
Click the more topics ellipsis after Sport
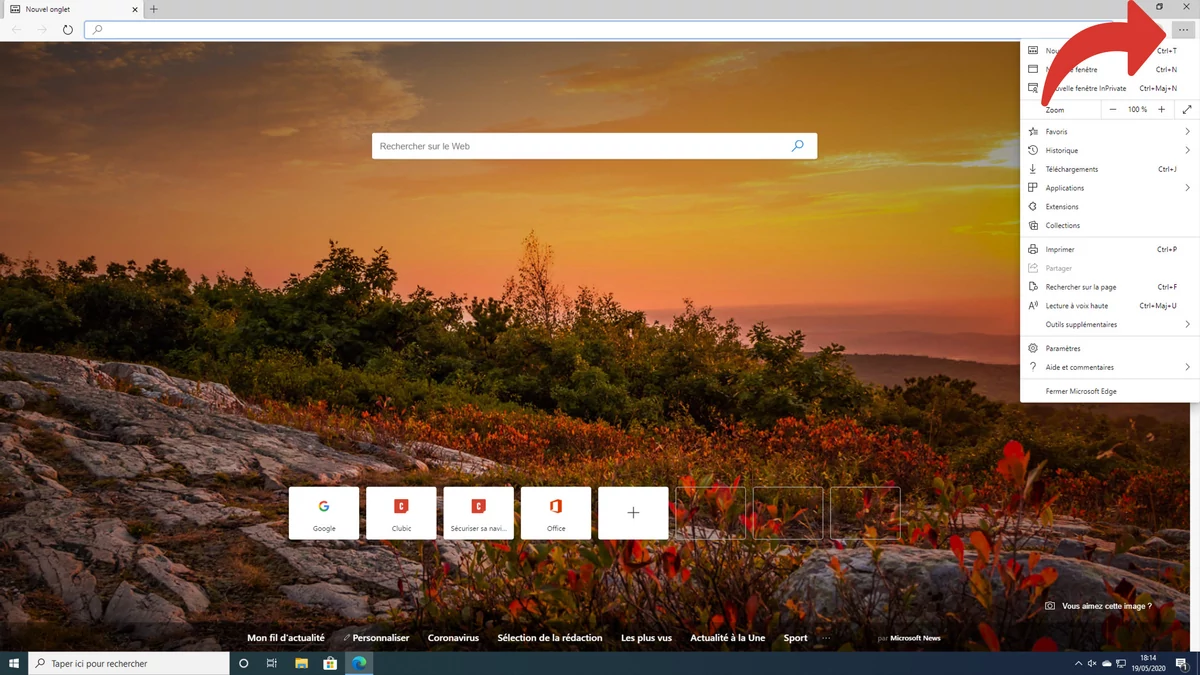[x=826, y=638]
